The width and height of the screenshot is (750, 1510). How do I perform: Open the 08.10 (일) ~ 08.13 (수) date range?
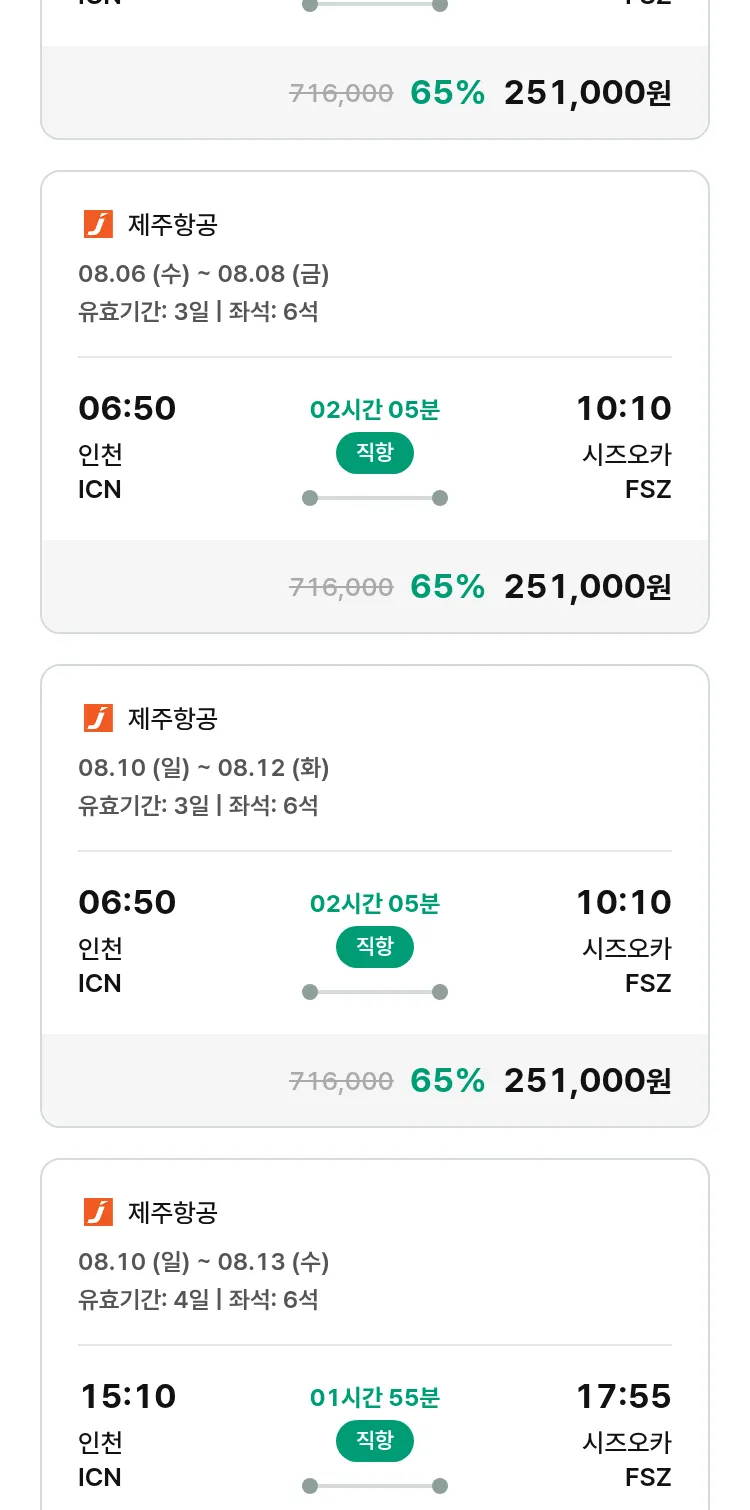pyautogui.click(x=204, y=1262)
